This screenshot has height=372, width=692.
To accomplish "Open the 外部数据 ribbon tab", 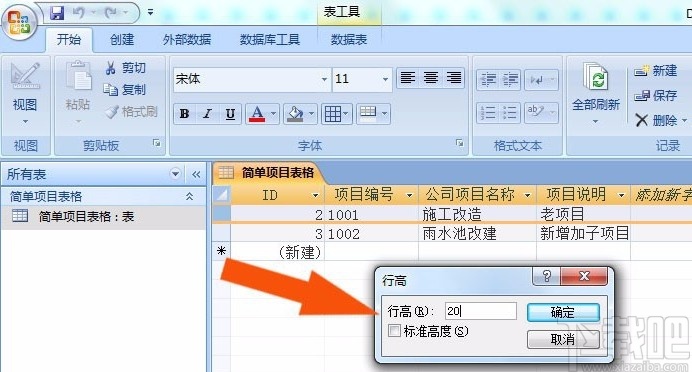I will coord(187,40).
